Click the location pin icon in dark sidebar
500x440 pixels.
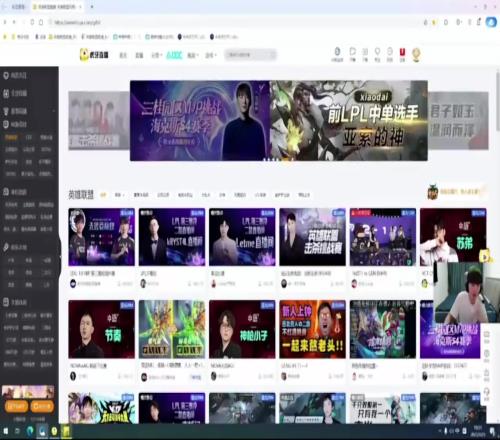coord(6,76)
